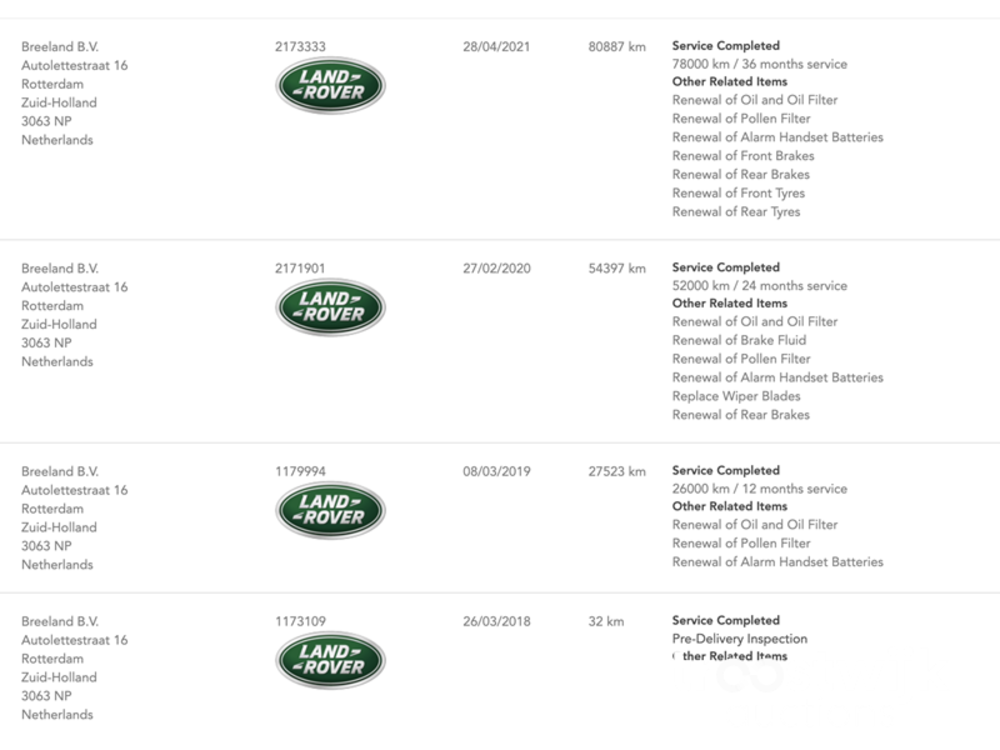
Task: Click the Land Rover logo under record 2173333
Action: pos(330,86)
